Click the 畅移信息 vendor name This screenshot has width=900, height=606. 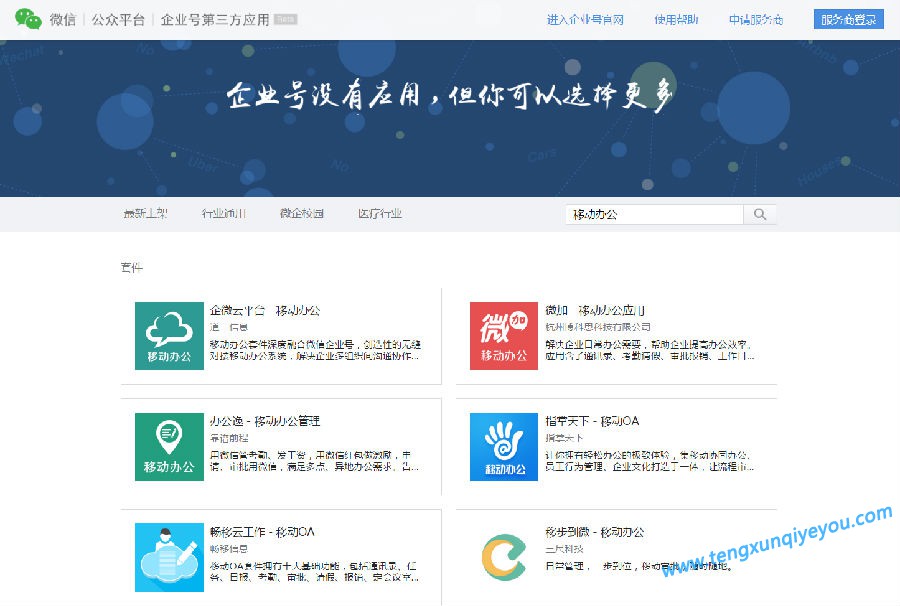pos(228,549)
